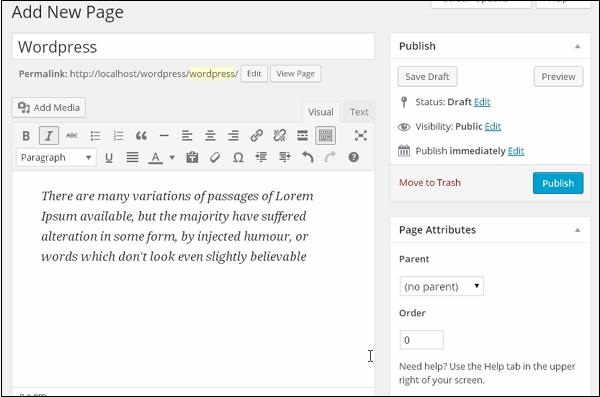600x397 pixels.
Task: Toggle the toolbar kitchen sink button
Action: [x=326, y=136]
